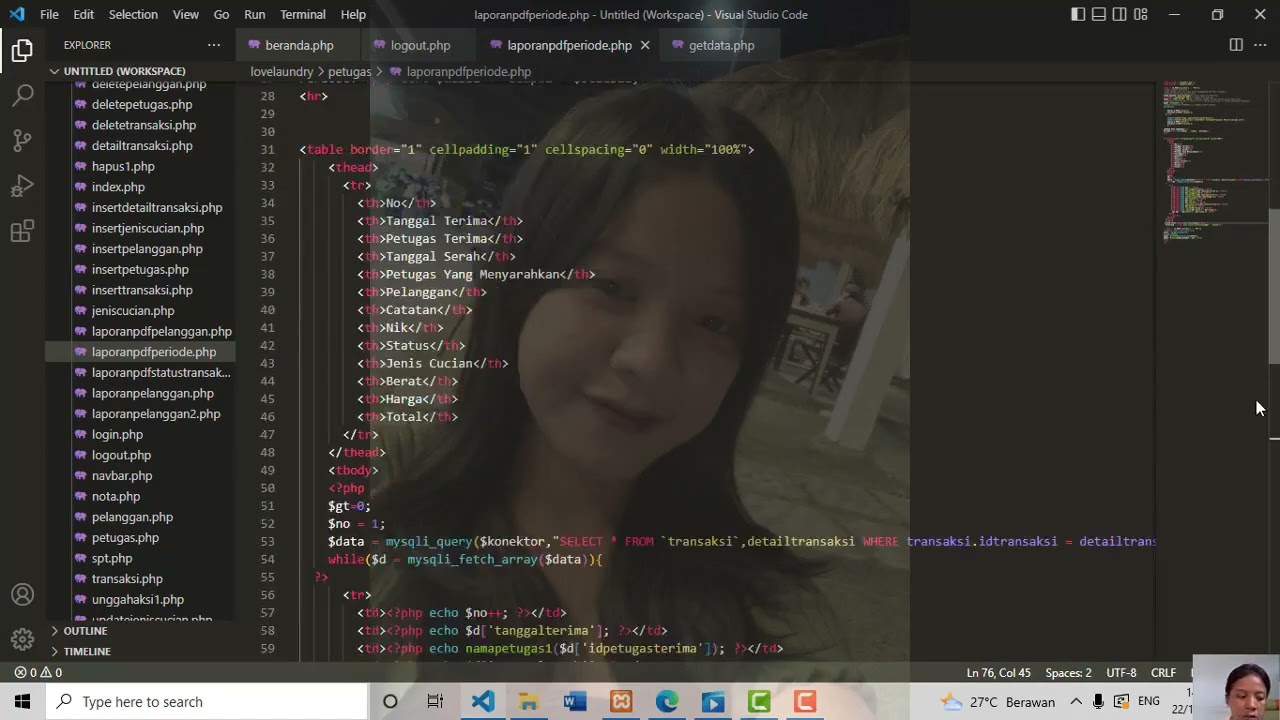Click errors and warnings status indicator
Image resolution: width=1280 pixels, height=720 pixels.
38,673
